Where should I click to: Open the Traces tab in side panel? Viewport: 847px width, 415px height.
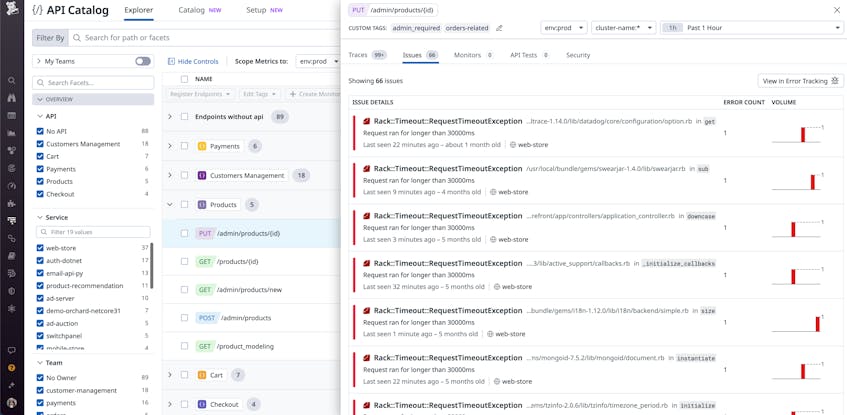pyautogui.click(x=367, y=55)
